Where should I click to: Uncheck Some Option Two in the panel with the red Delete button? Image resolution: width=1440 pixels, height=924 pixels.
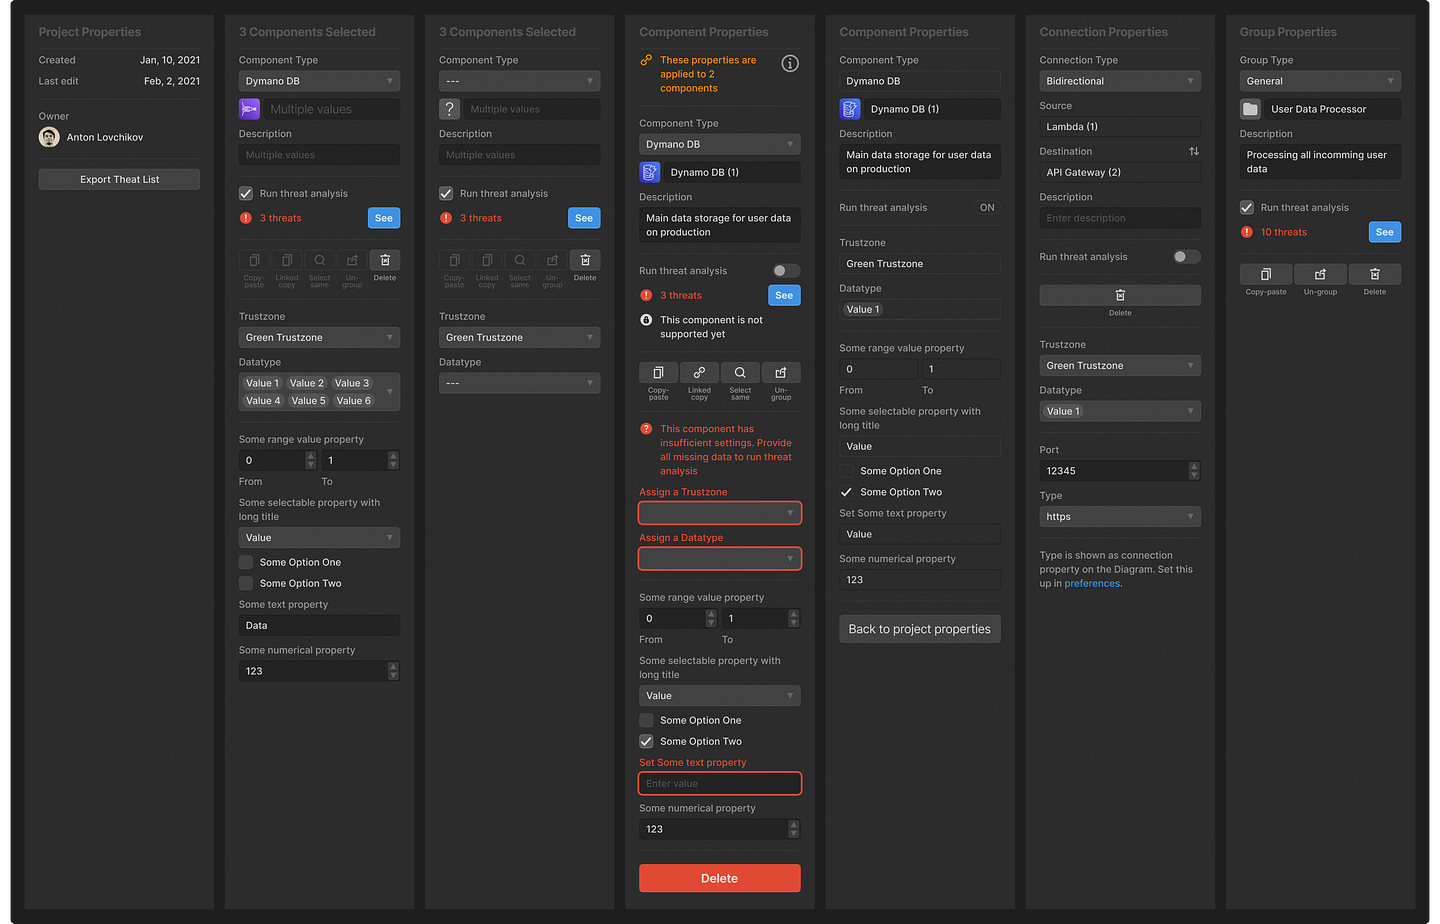[646, 741]
